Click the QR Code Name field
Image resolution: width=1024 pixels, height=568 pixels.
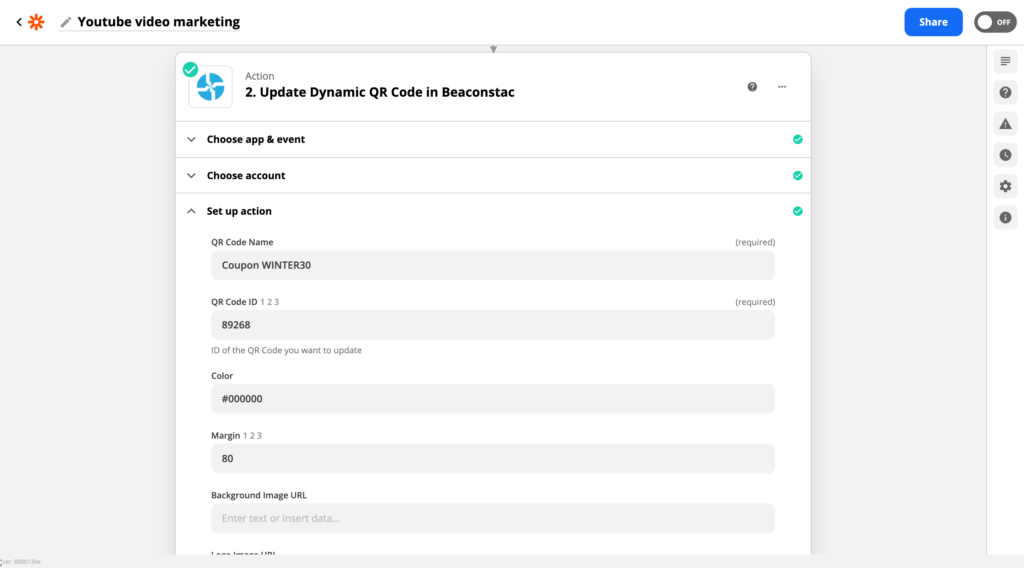492,265
